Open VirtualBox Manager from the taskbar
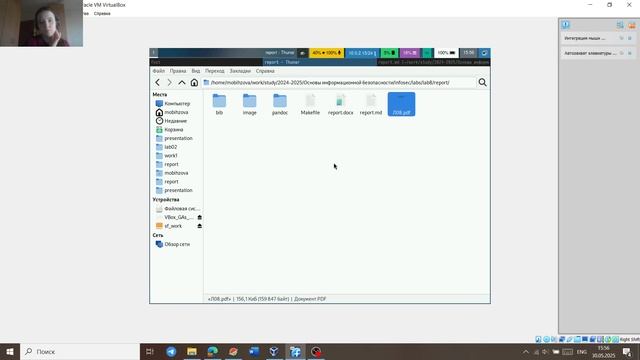This screenshot has height=360, width=640. (274, 351)
